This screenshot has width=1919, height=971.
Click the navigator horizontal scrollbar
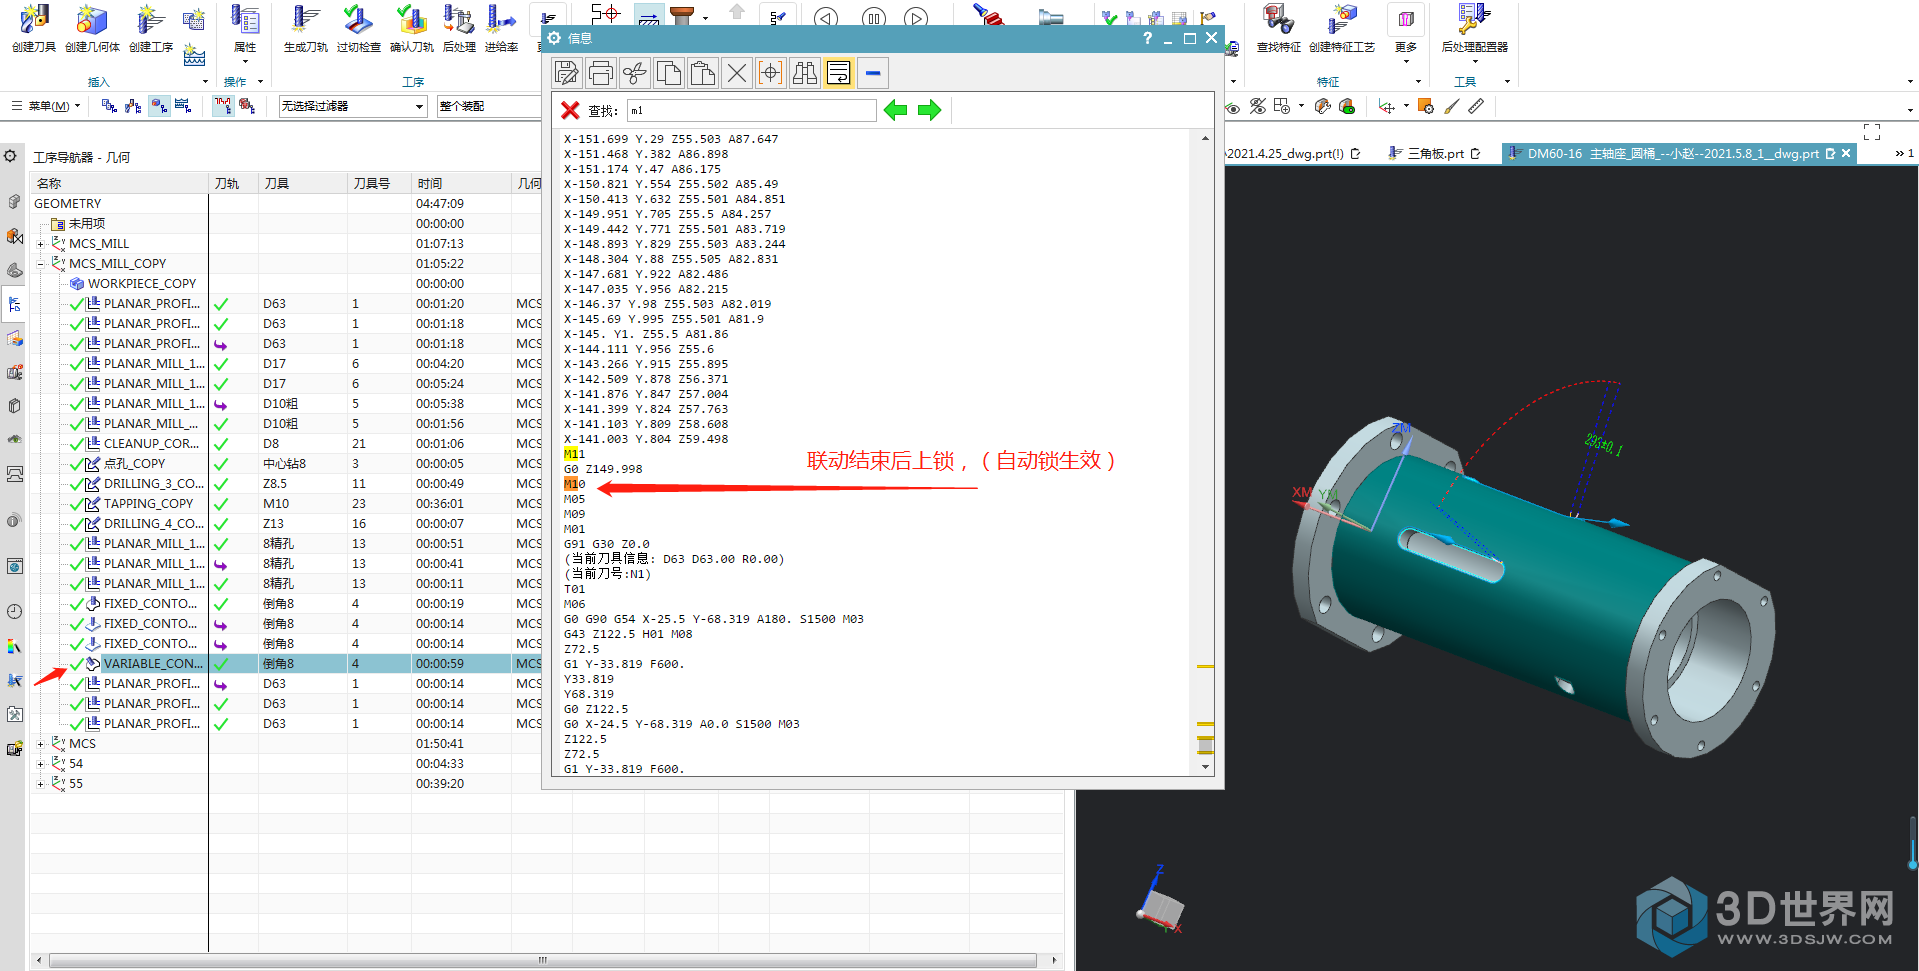(x=542, y=960)
